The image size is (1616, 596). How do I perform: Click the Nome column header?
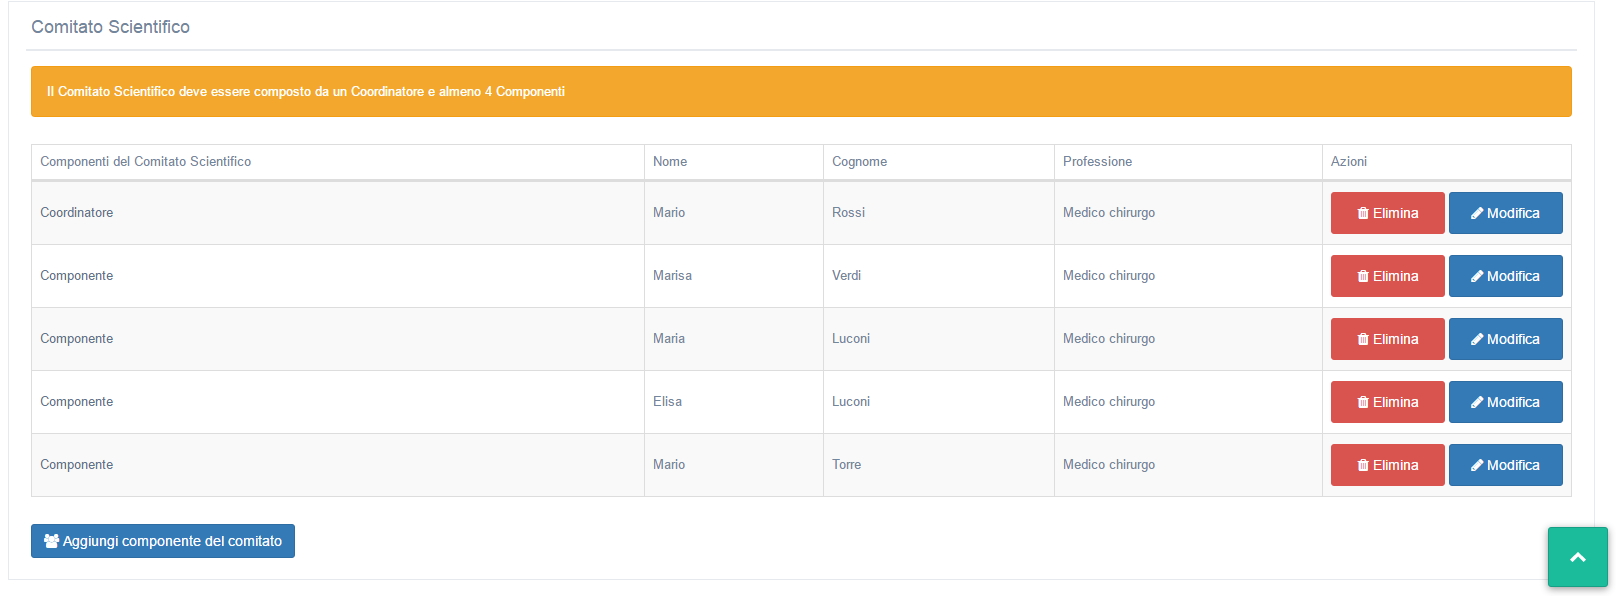pyautogui.click(x=670, y=161)
